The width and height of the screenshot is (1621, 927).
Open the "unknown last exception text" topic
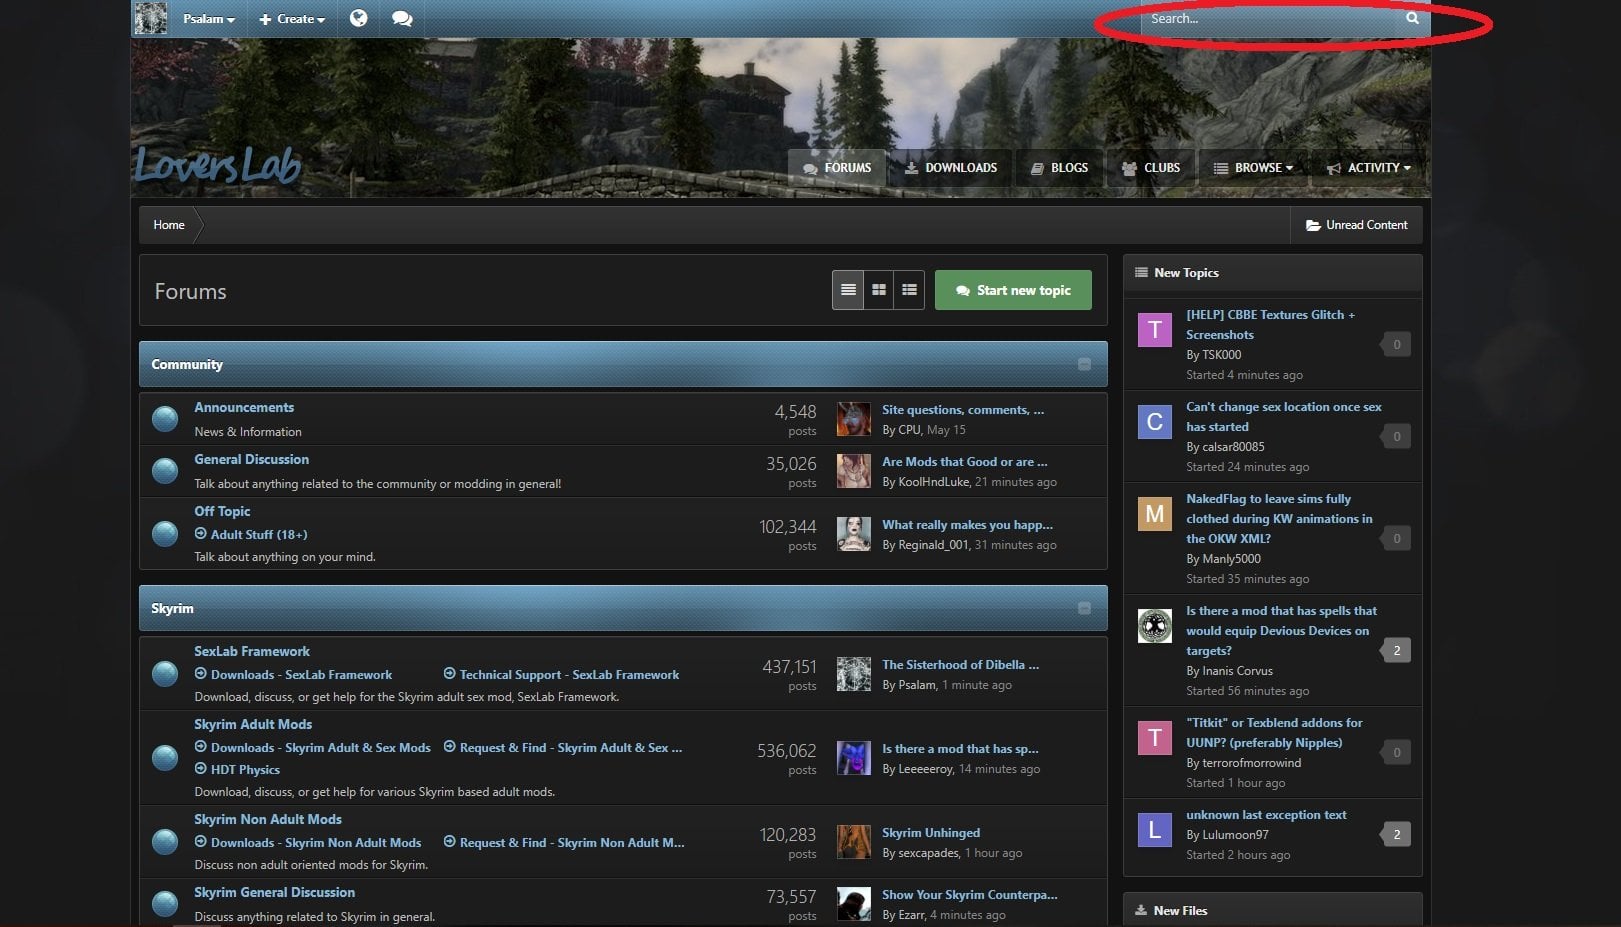click(1266, 815)
